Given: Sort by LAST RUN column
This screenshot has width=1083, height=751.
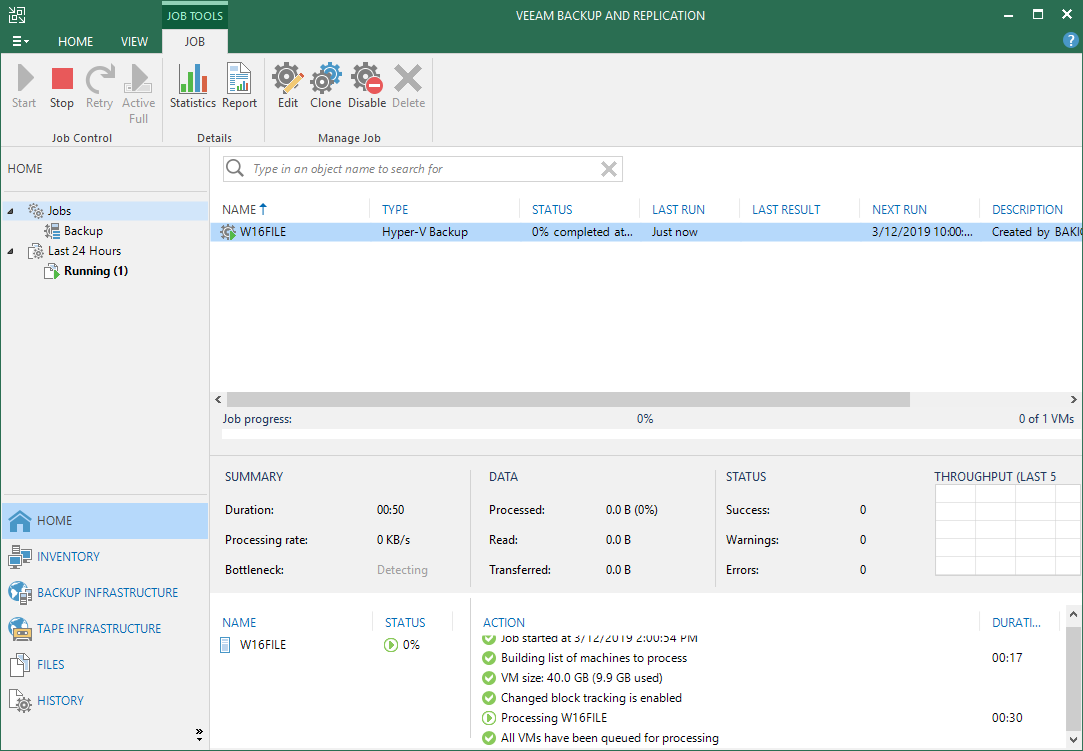Looking at the screenshot, I should [x=678, y=209].
